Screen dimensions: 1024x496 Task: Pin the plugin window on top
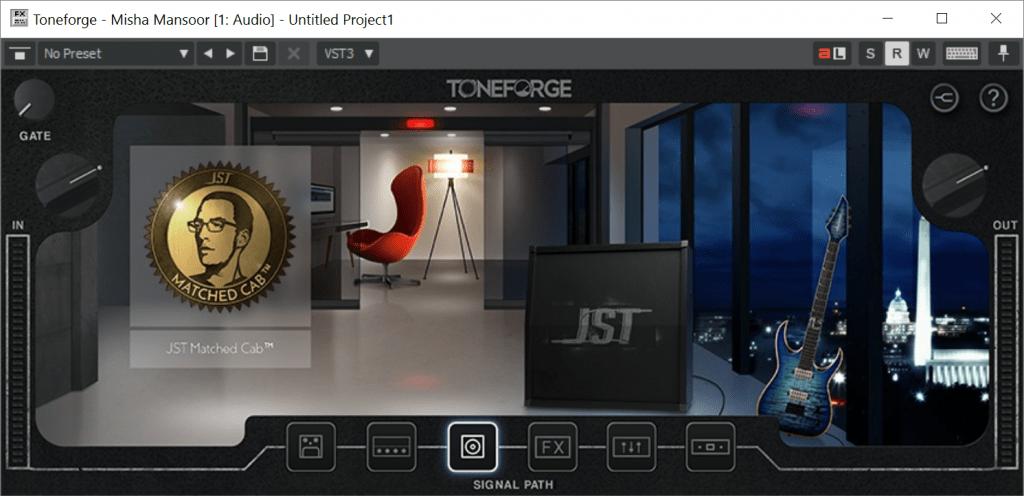click(x=1004, y=54)
